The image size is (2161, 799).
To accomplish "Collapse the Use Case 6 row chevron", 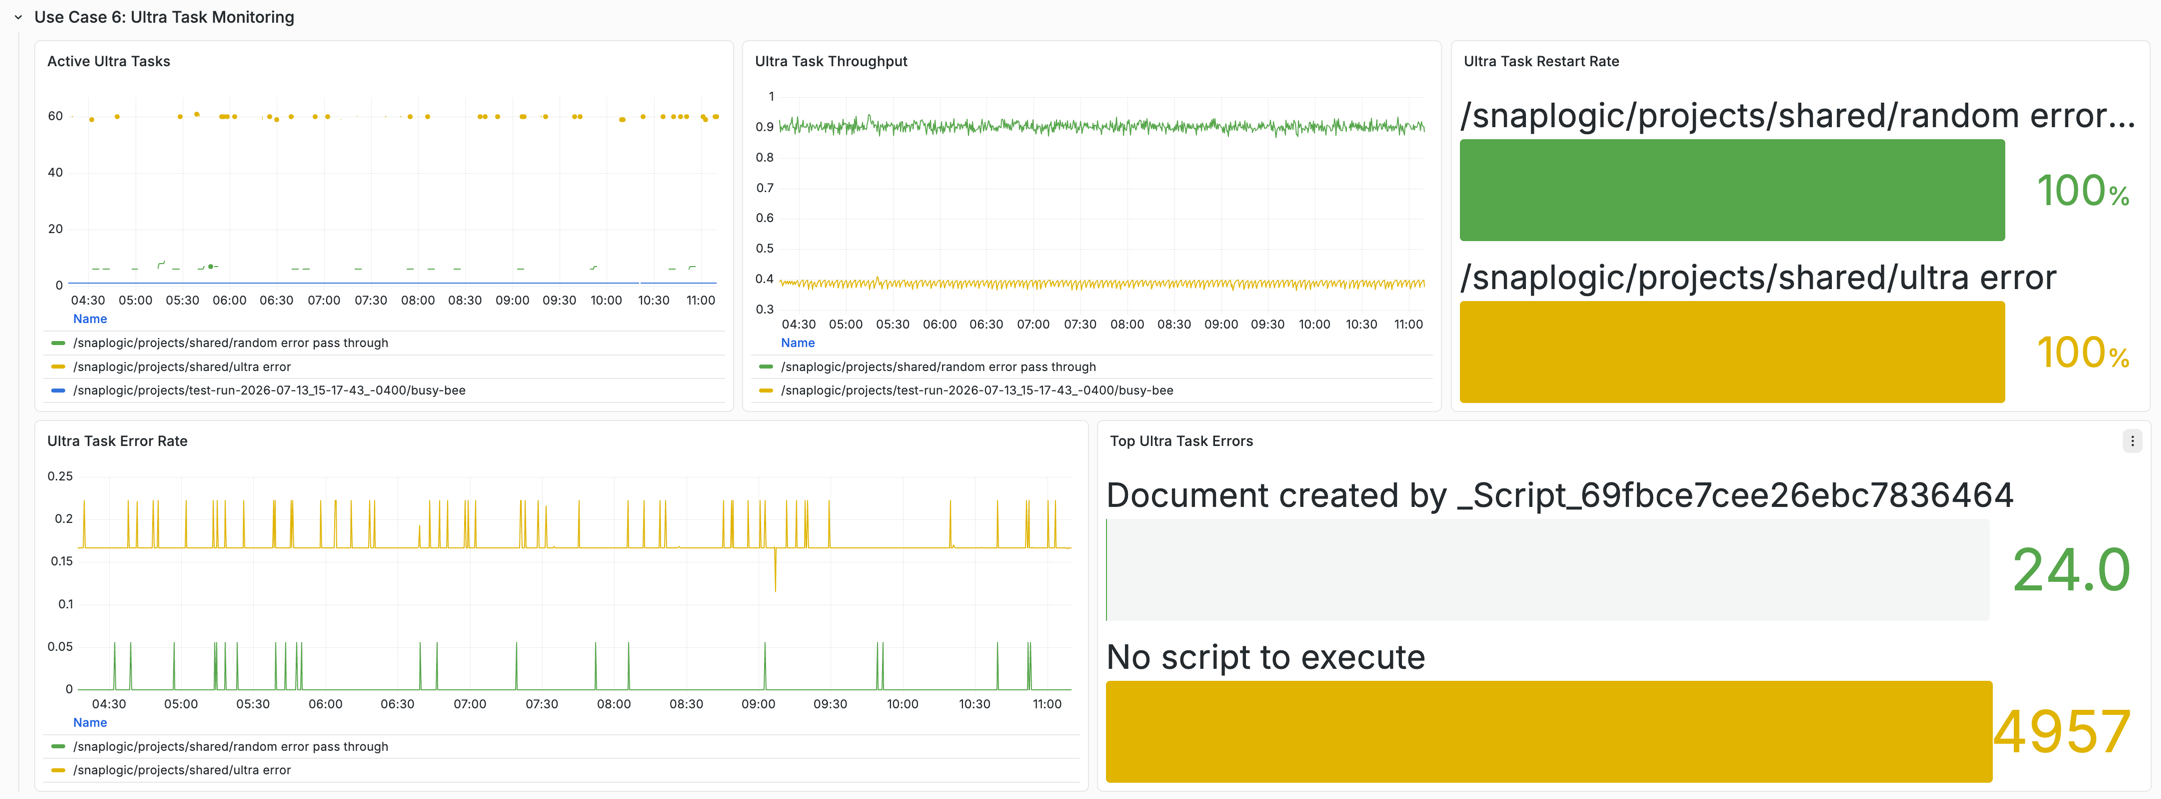I will pos(18,17).
